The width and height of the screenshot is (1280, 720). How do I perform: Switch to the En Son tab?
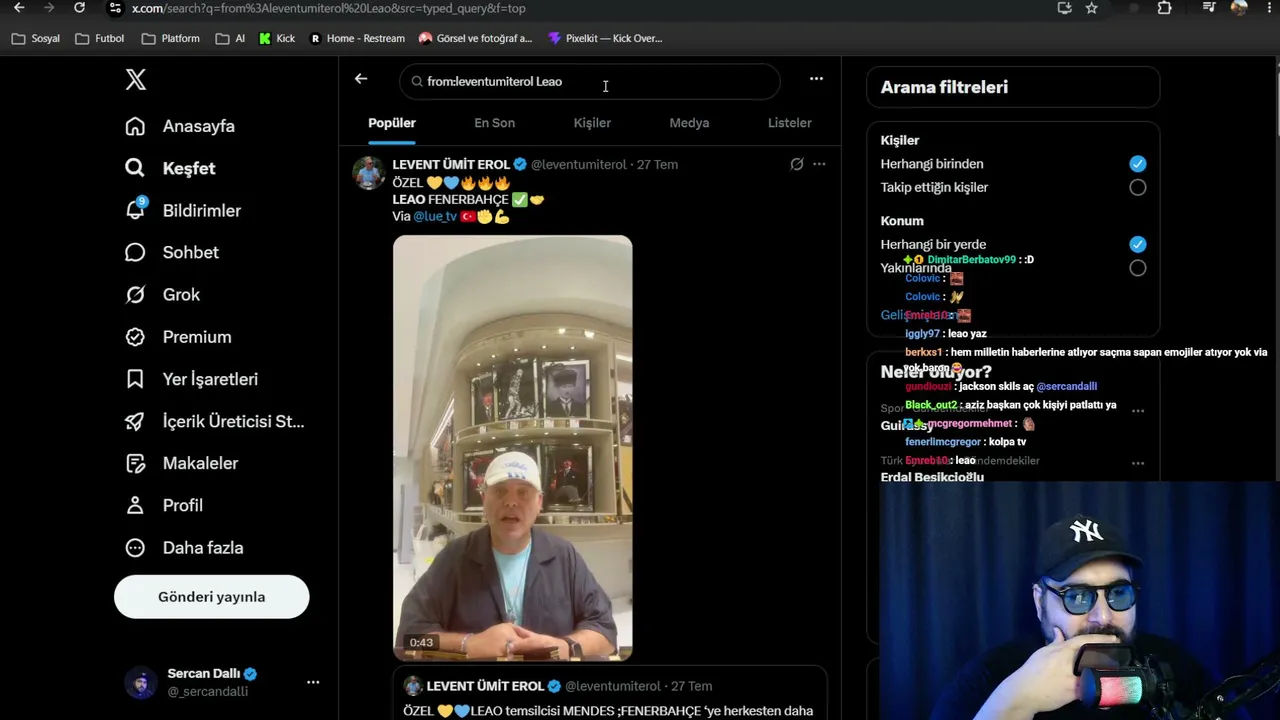coord(495,123)
